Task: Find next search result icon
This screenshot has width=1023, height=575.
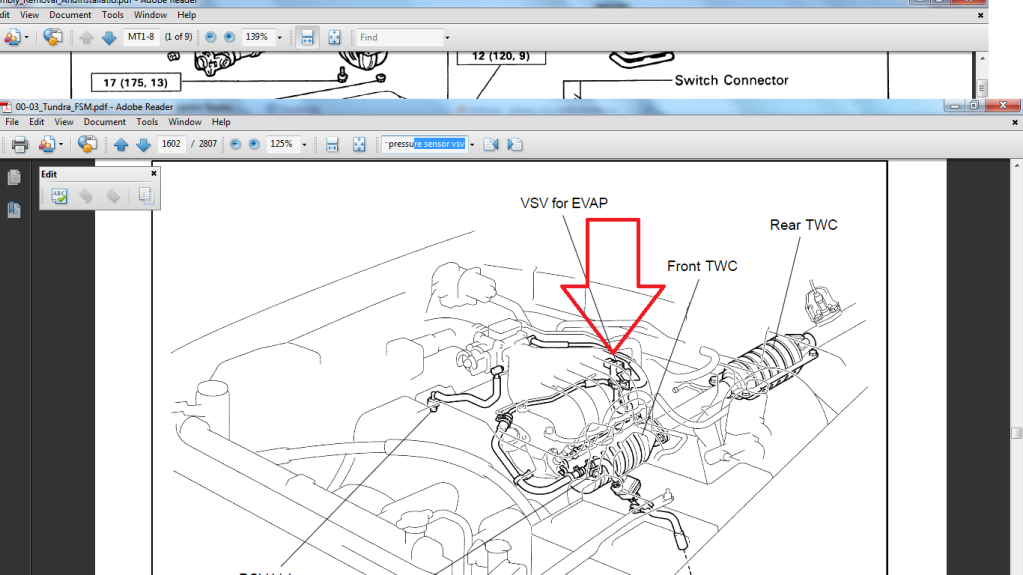Action: (x=515, y=144)
